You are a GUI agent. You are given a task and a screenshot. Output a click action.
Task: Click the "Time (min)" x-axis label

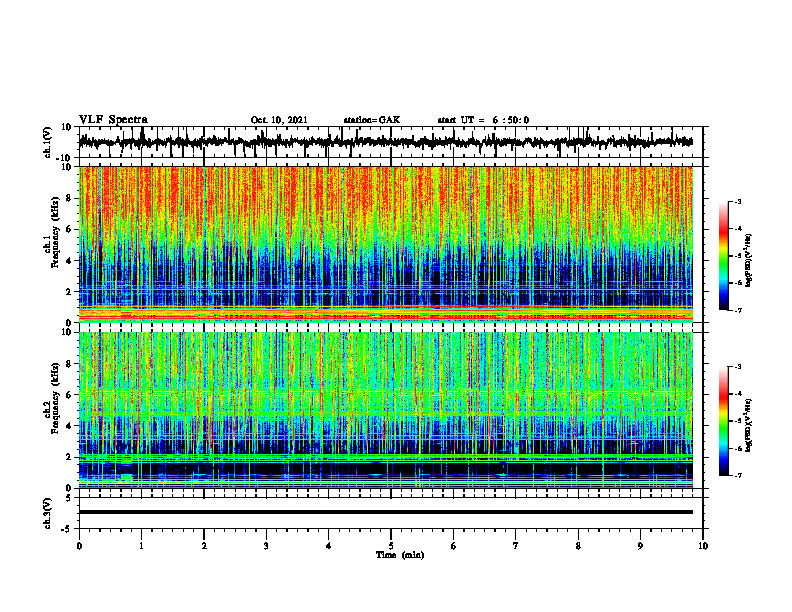pyautogui.click(x=400, y=555)
